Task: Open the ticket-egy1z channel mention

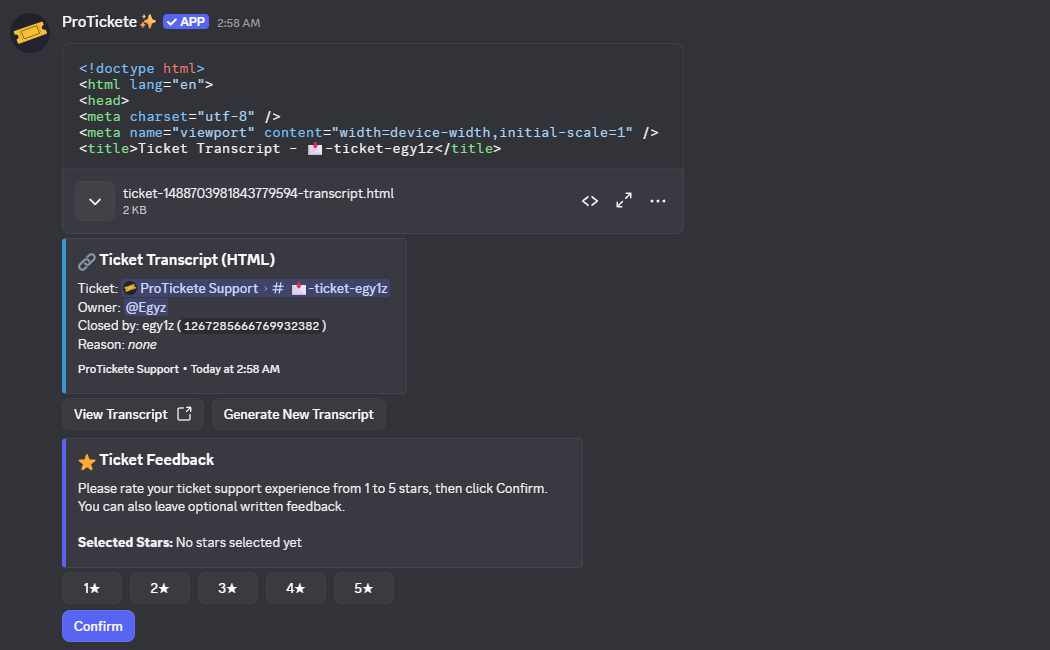Action: pyautogui.click(x=338, y=288)
